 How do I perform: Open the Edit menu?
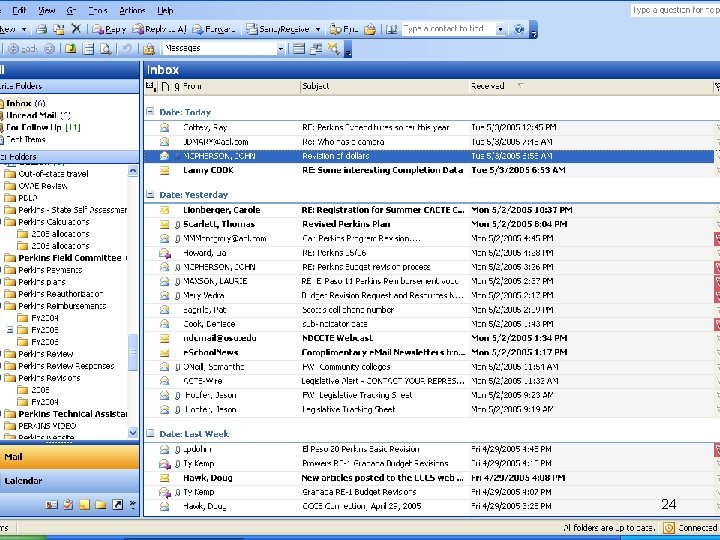(x=19, y=10)
